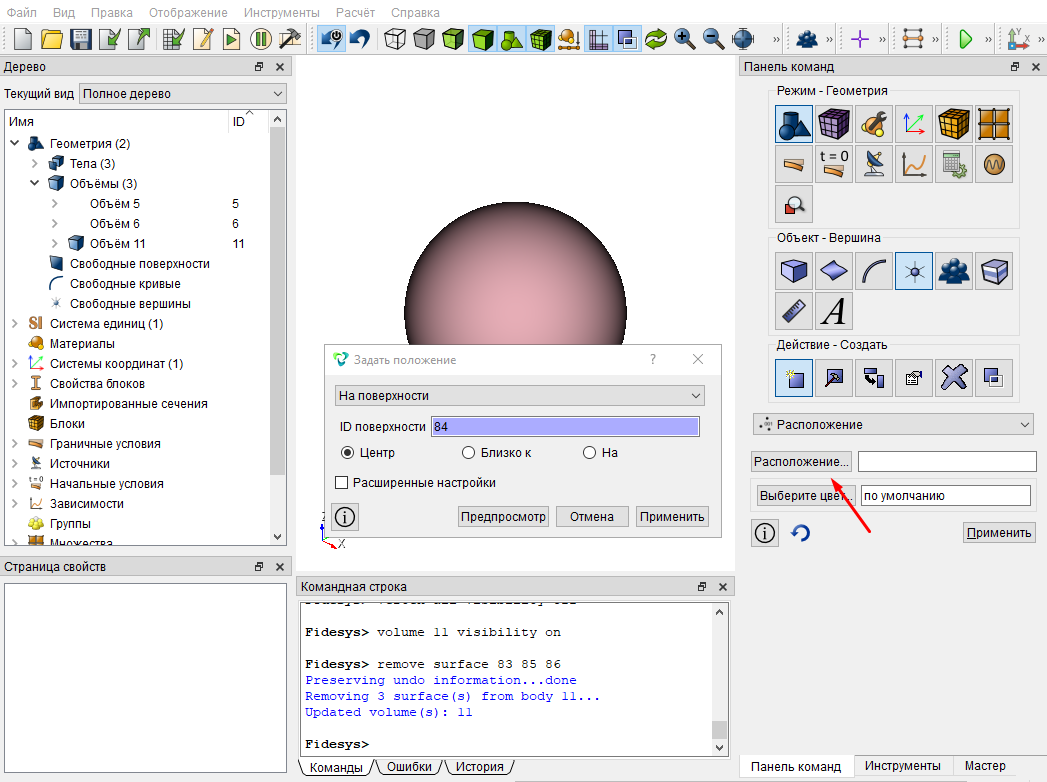Expand the Система единиц node
This screenshot has height=782, width=1047.
click(x=15, y=323)
